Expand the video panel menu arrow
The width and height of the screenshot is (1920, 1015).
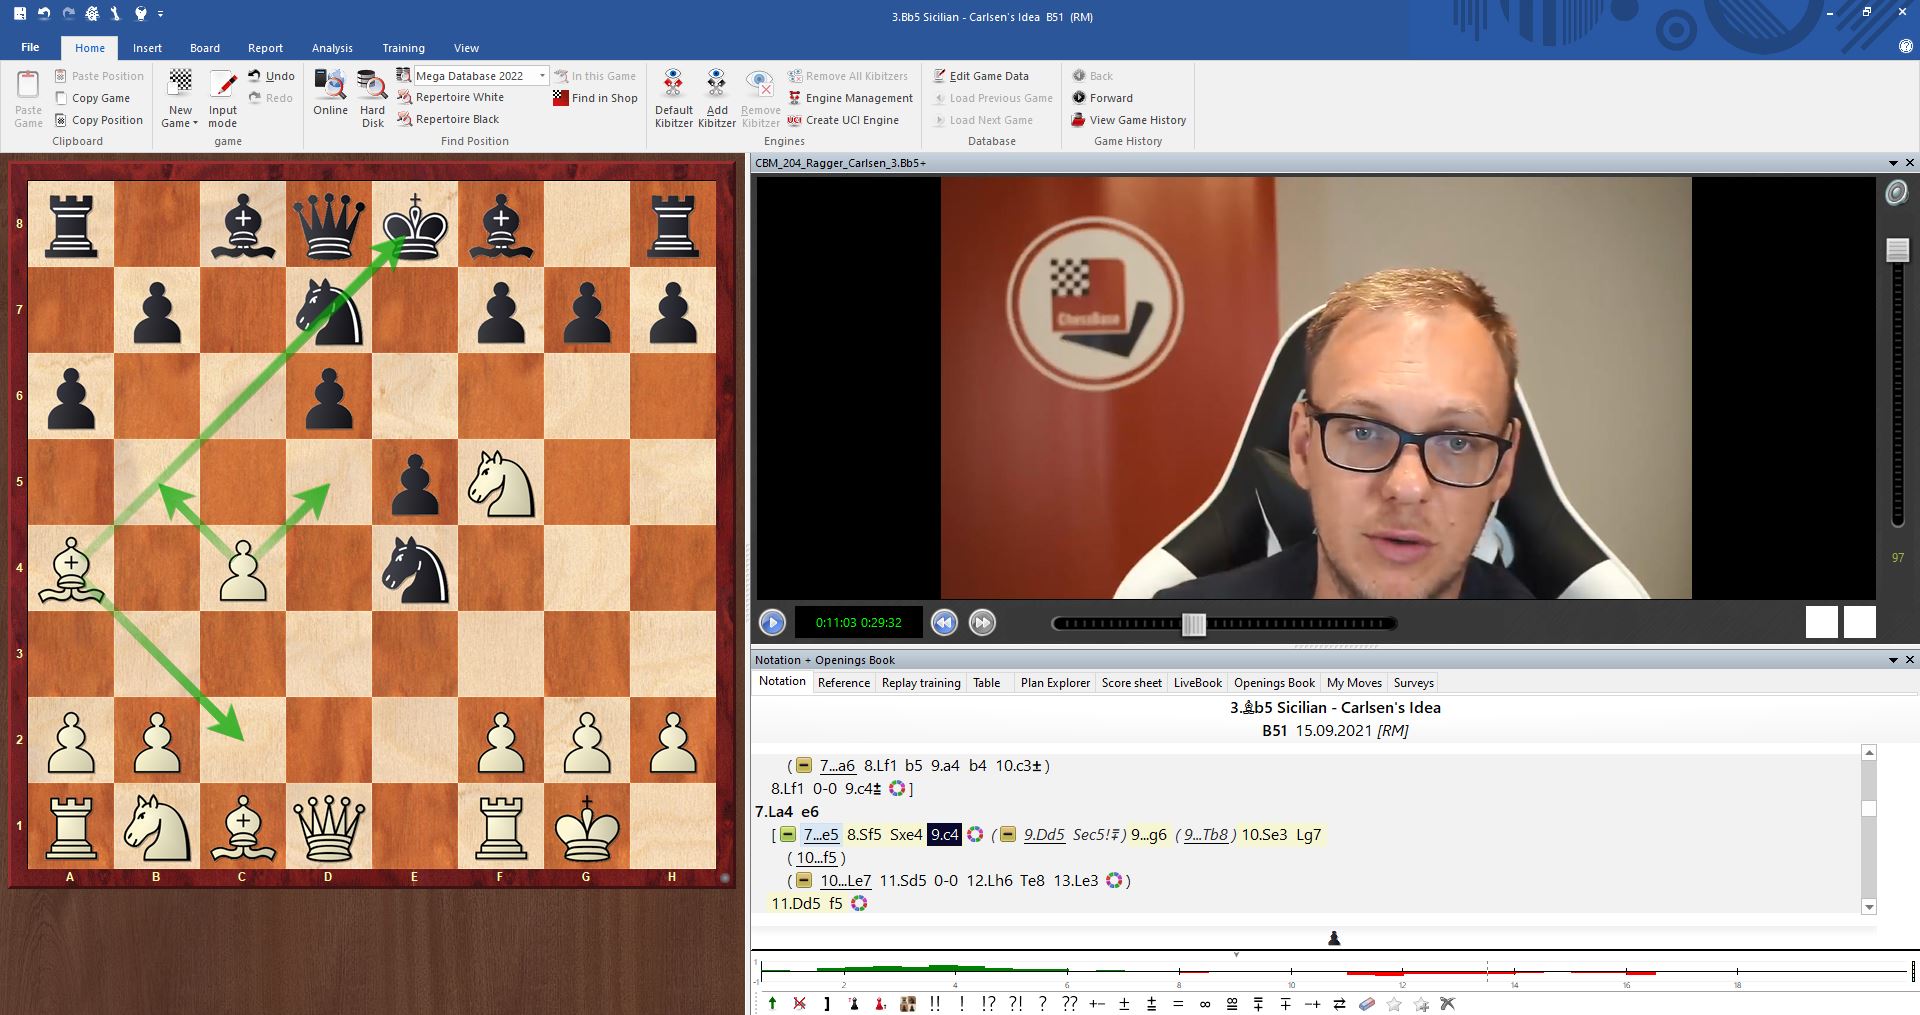point(1892,163)
